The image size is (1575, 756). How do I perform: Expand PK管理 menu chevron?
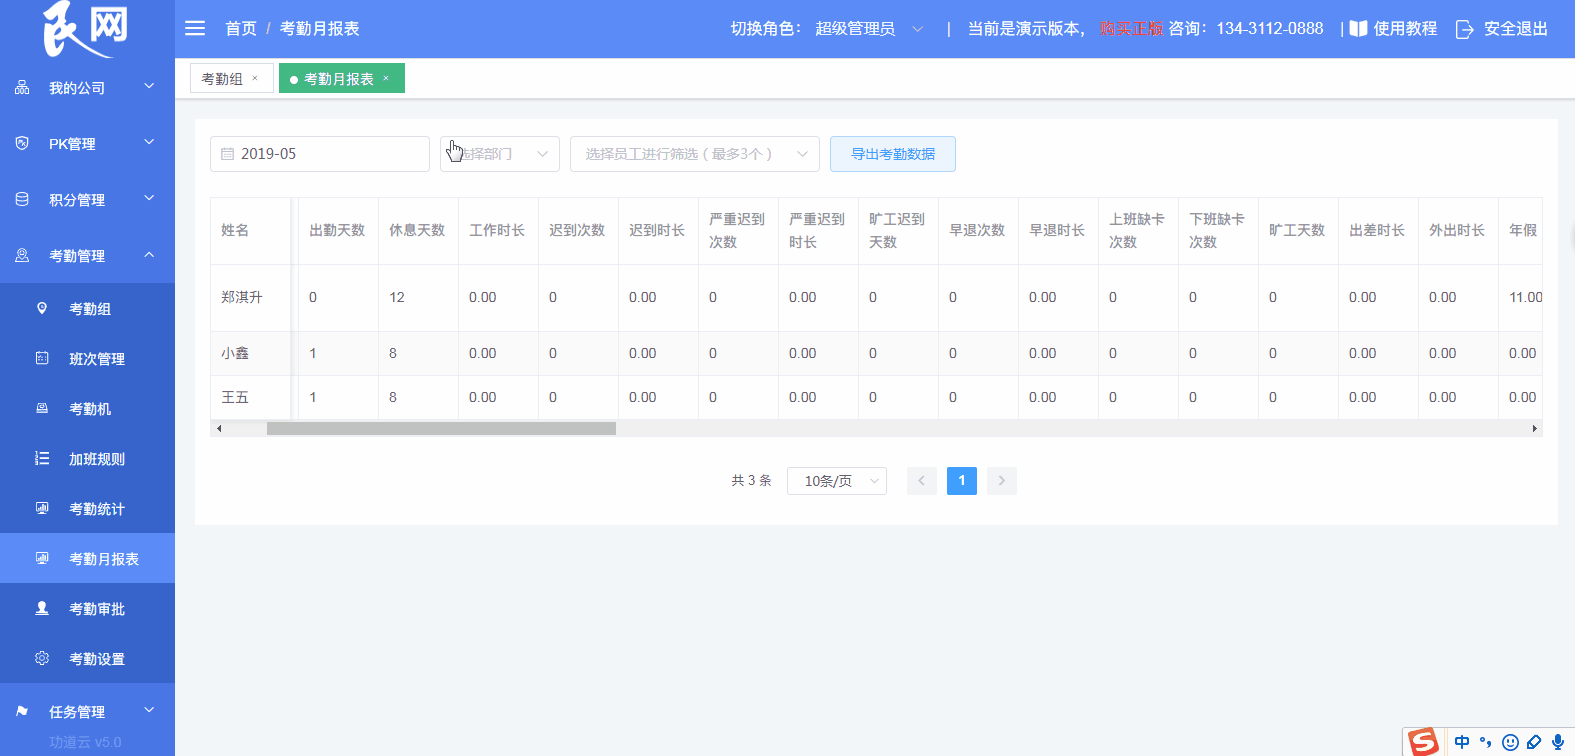point(149,142)
